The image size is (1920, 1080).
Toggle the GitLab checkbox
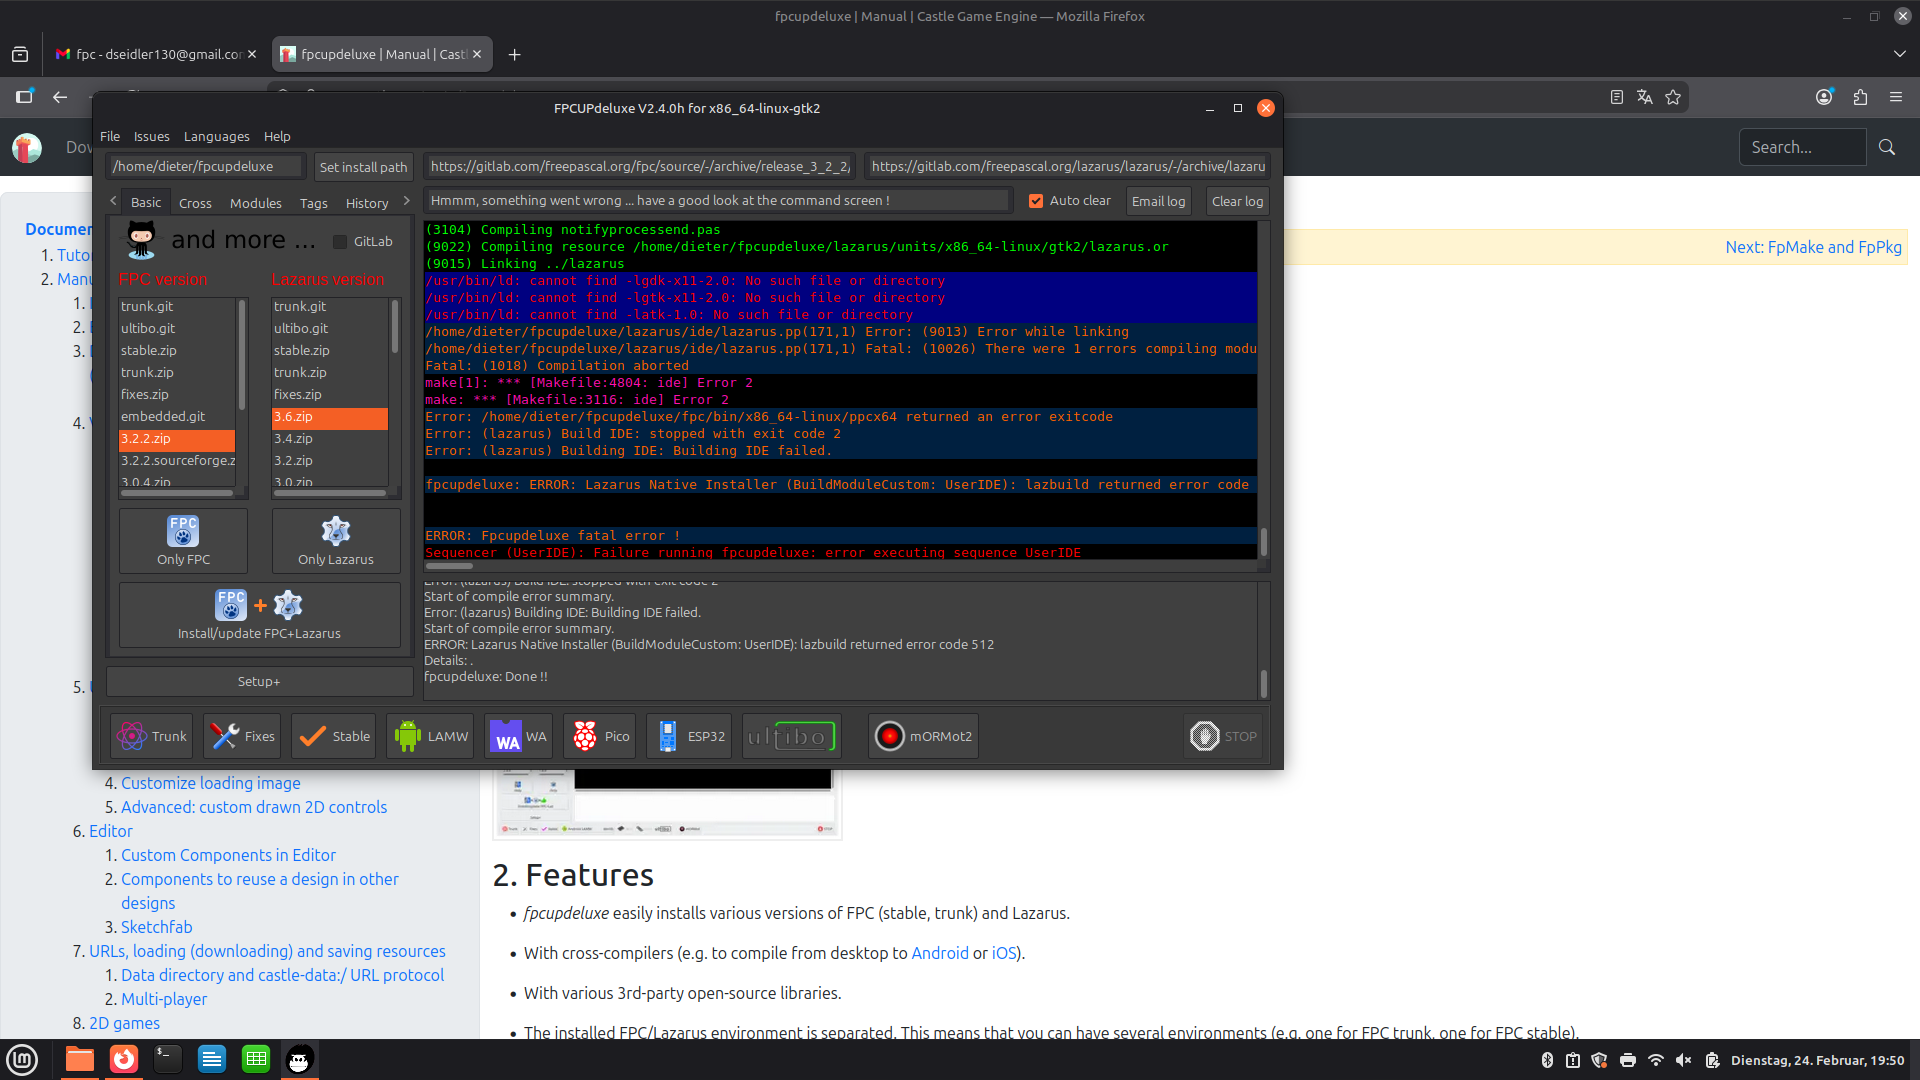coord(340,242)
